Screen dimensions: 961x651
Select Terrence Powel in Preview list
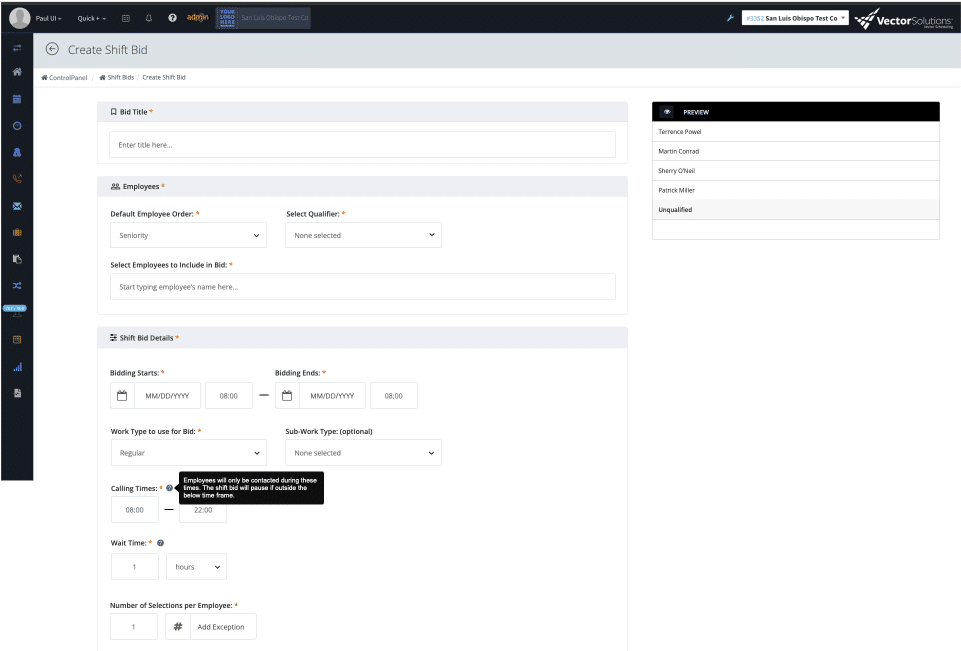[796, 132]
